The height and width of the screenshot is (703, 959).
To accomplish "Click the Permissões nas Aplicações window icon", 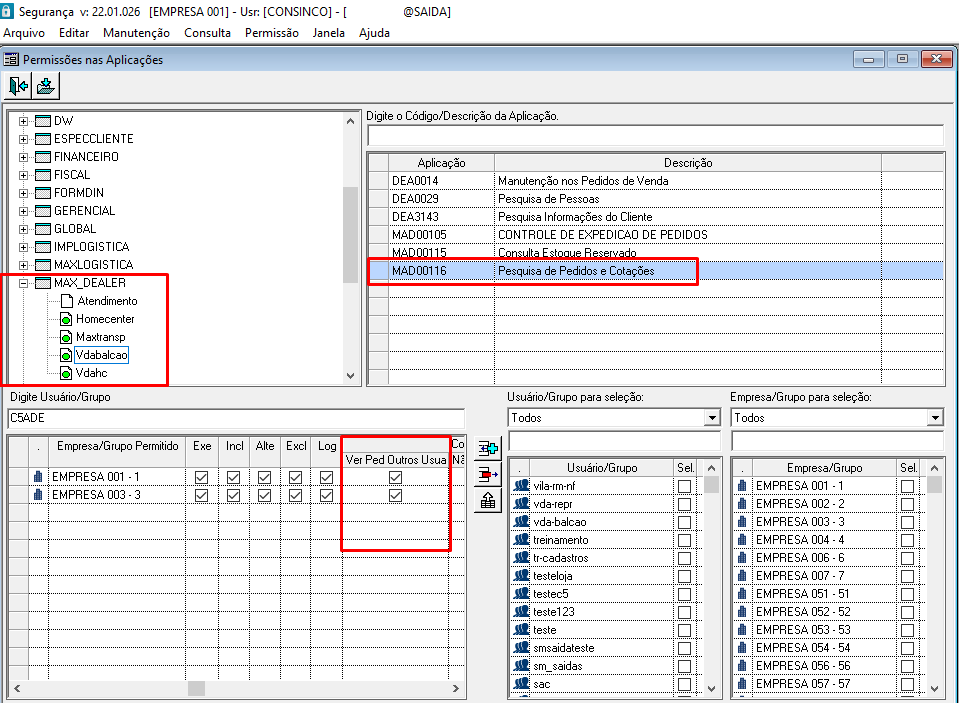I will click(11, 59).
